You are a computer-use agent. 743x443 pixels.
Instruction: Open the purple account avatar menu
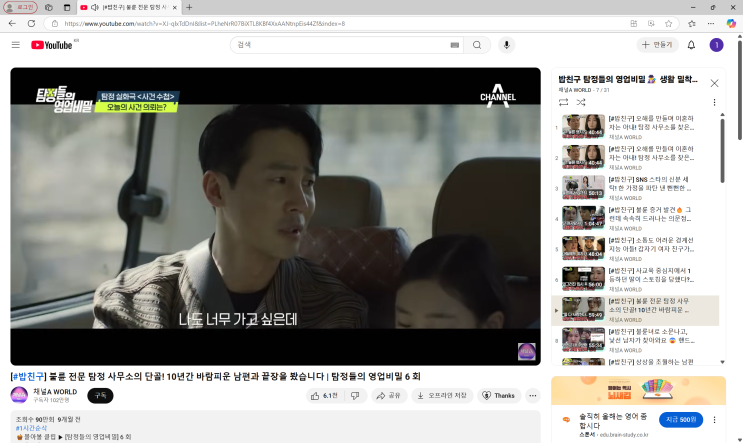(716, 45)
